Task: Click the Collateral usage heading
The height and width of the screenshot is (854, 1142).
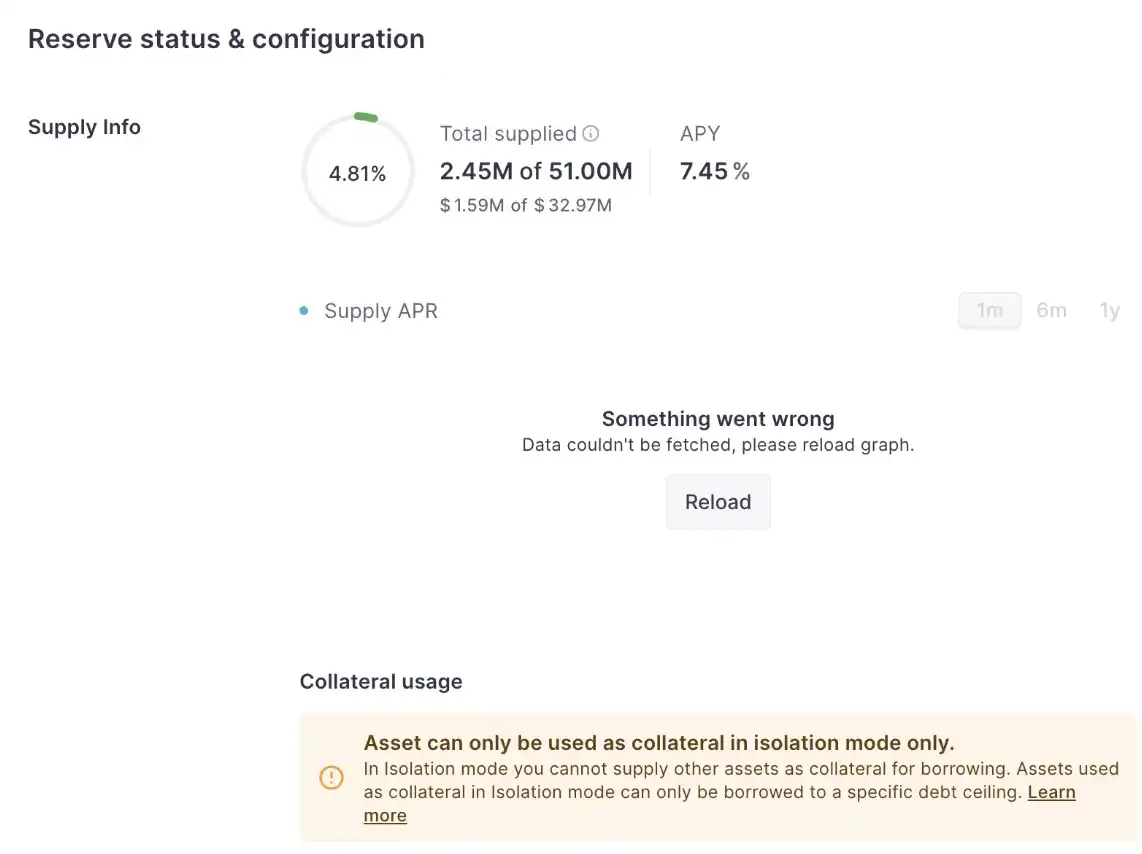Action: tap(381, 682)
